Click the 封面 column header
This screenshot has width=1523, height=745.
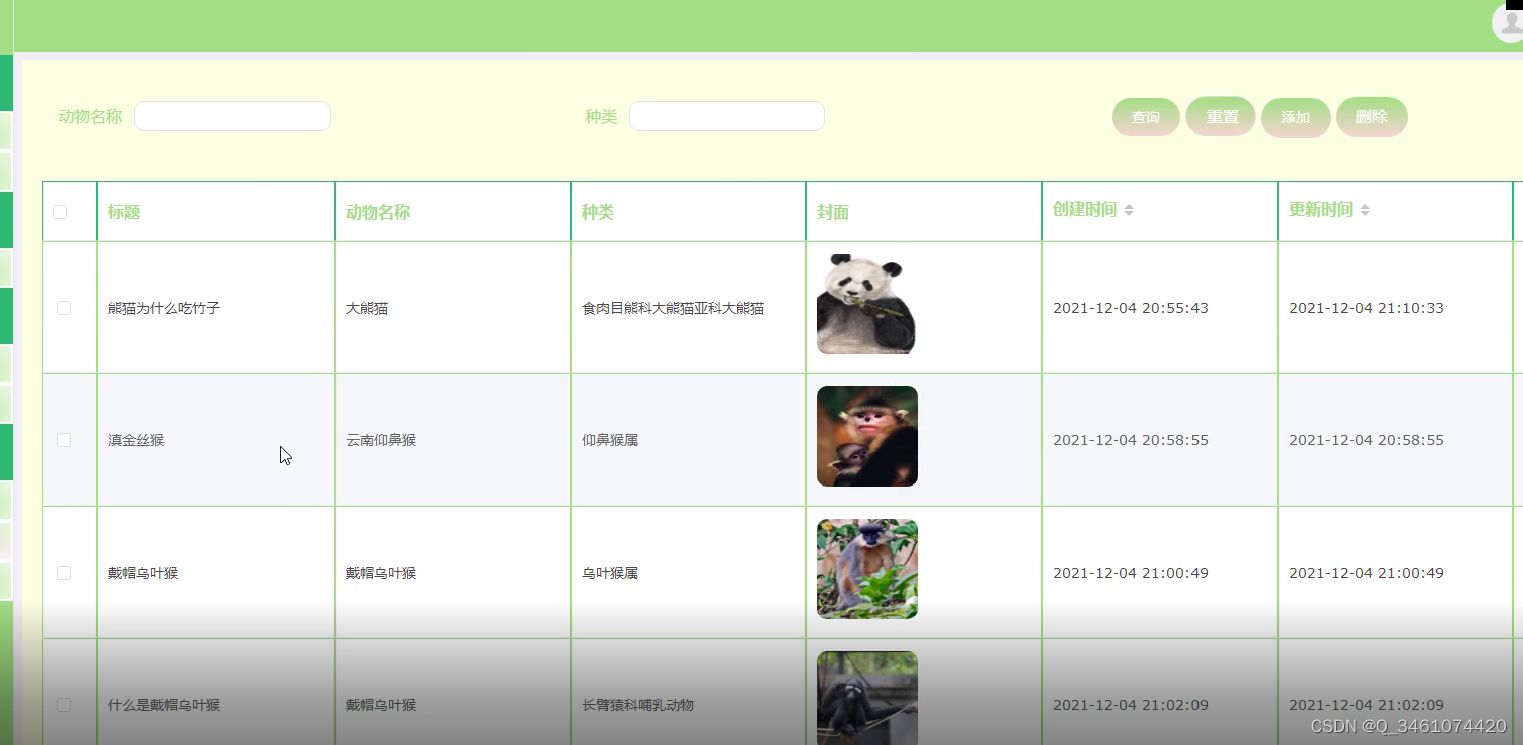pyautogui.click(x=833, y=212)
